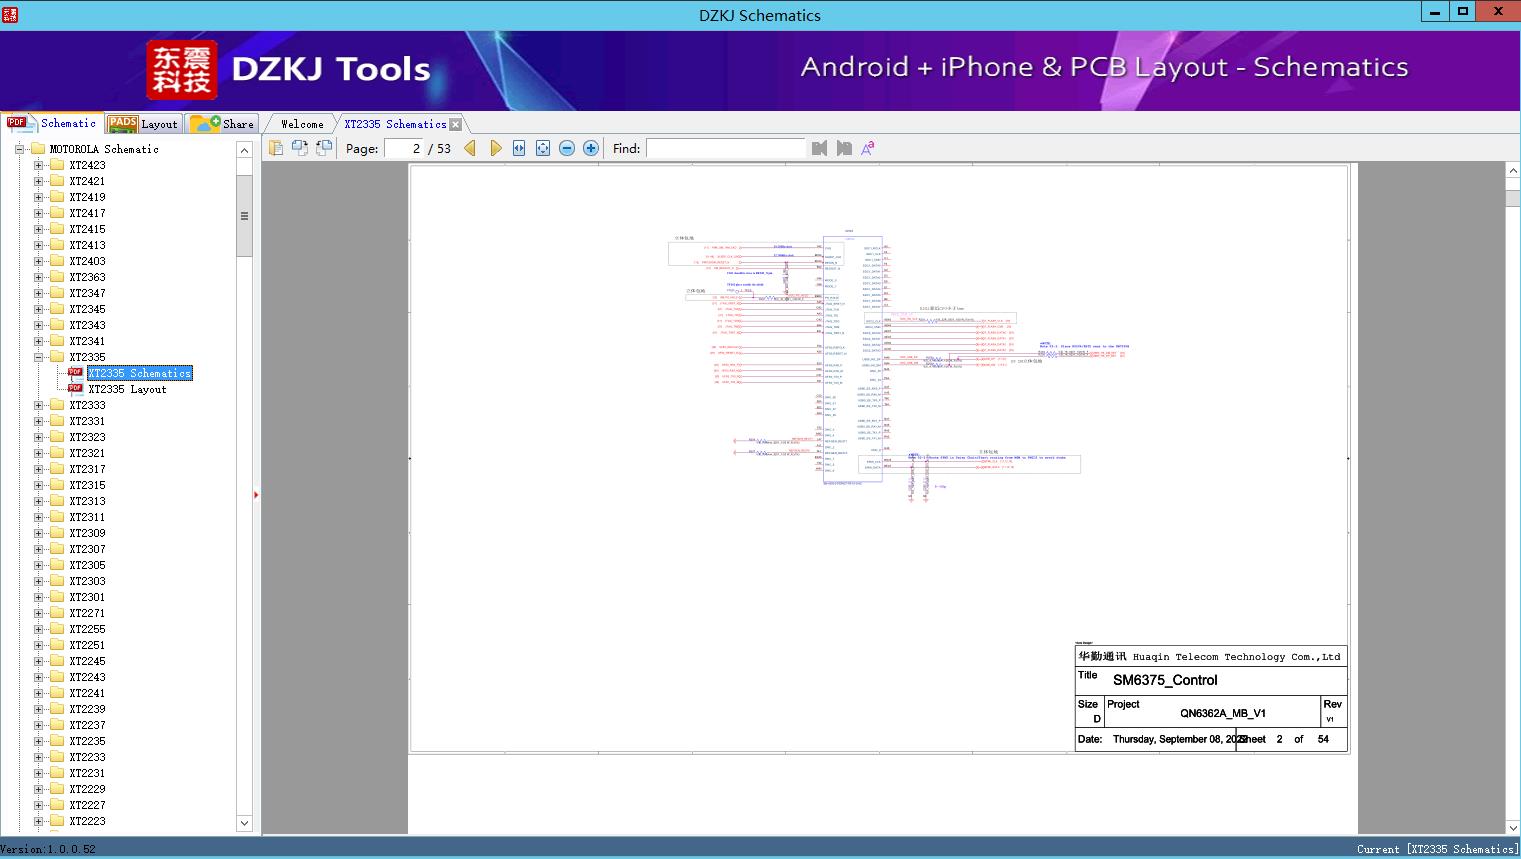Viewport: 1521px width, 859px height.
Task: Click the copy document icon in toolbar
Action: point(276,148)
